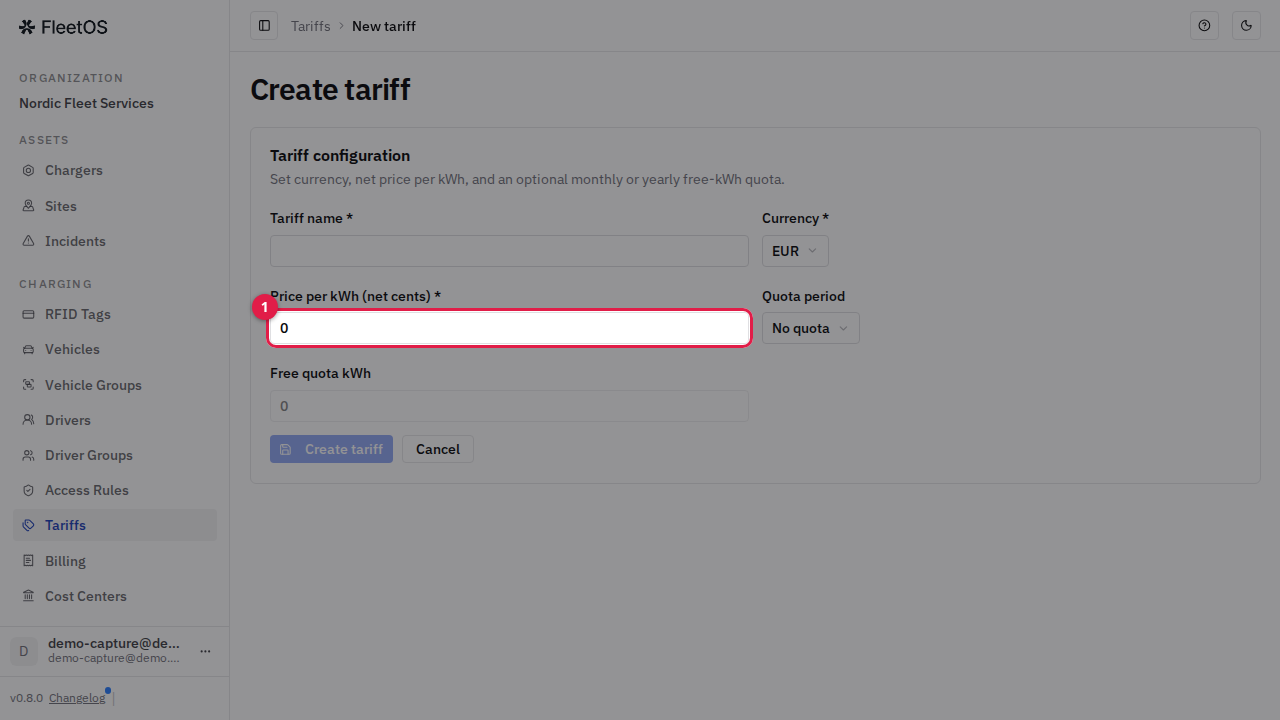Click the New tariff breadcrumb text
Screen dimensions: 1280x720
(x=384, y=26)
